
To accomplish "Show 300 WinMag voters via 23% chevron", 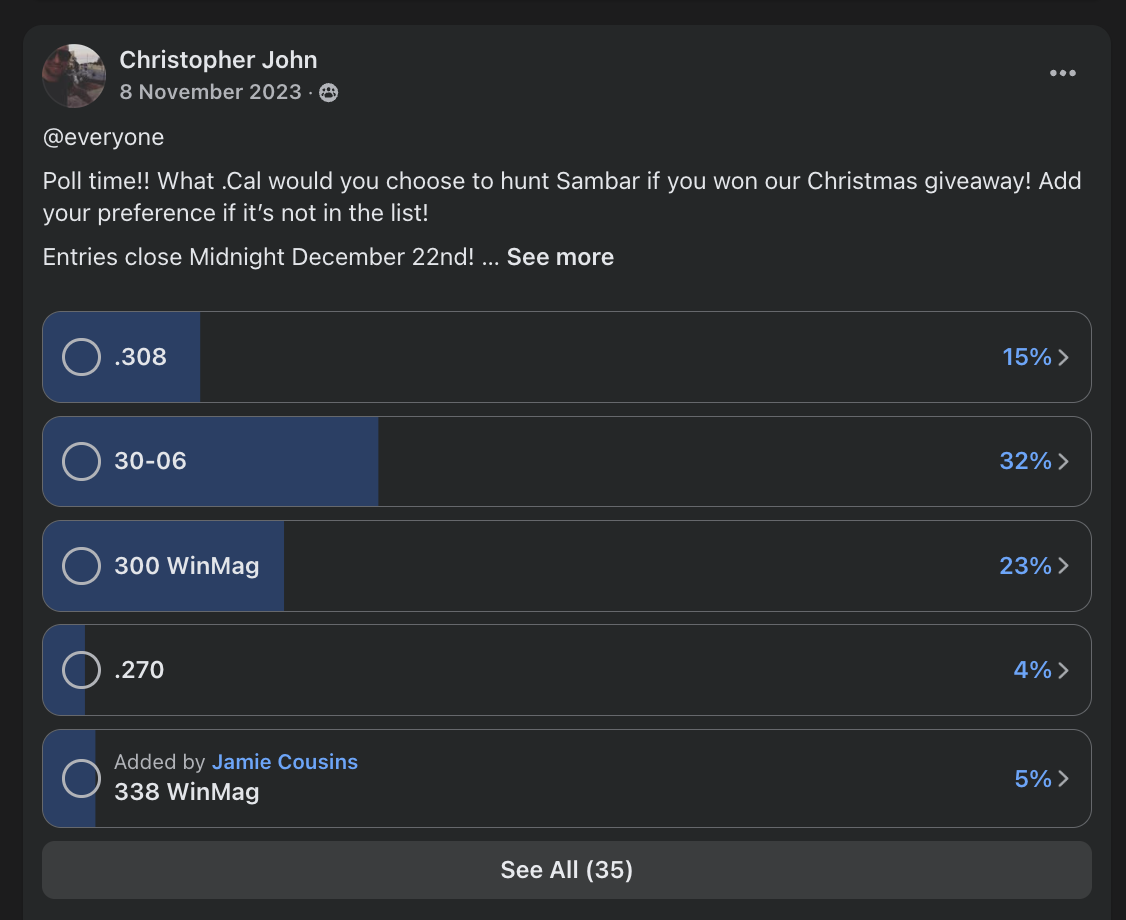I will (1064, 566).
